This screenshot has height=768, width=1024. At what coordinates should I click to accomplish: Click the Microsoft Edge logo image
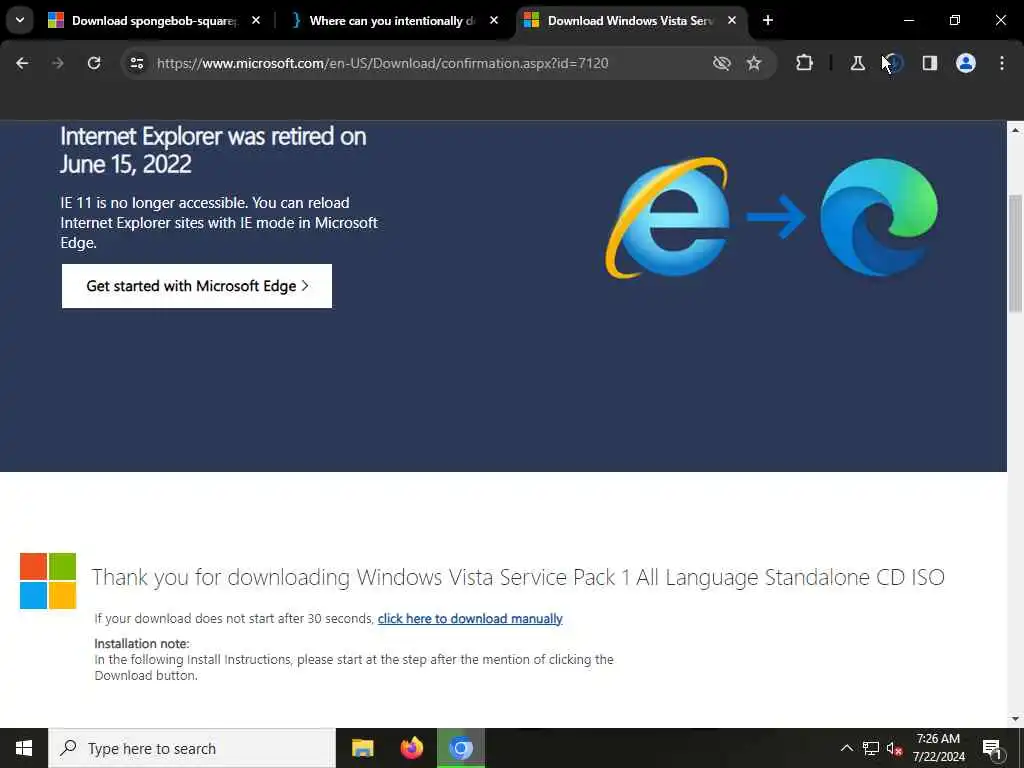878,217
